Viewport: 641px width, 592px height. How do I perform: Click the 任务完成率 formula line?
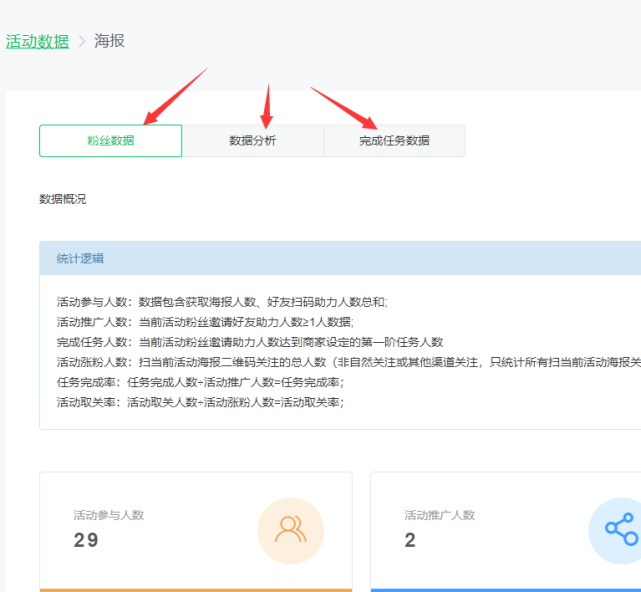200,382
